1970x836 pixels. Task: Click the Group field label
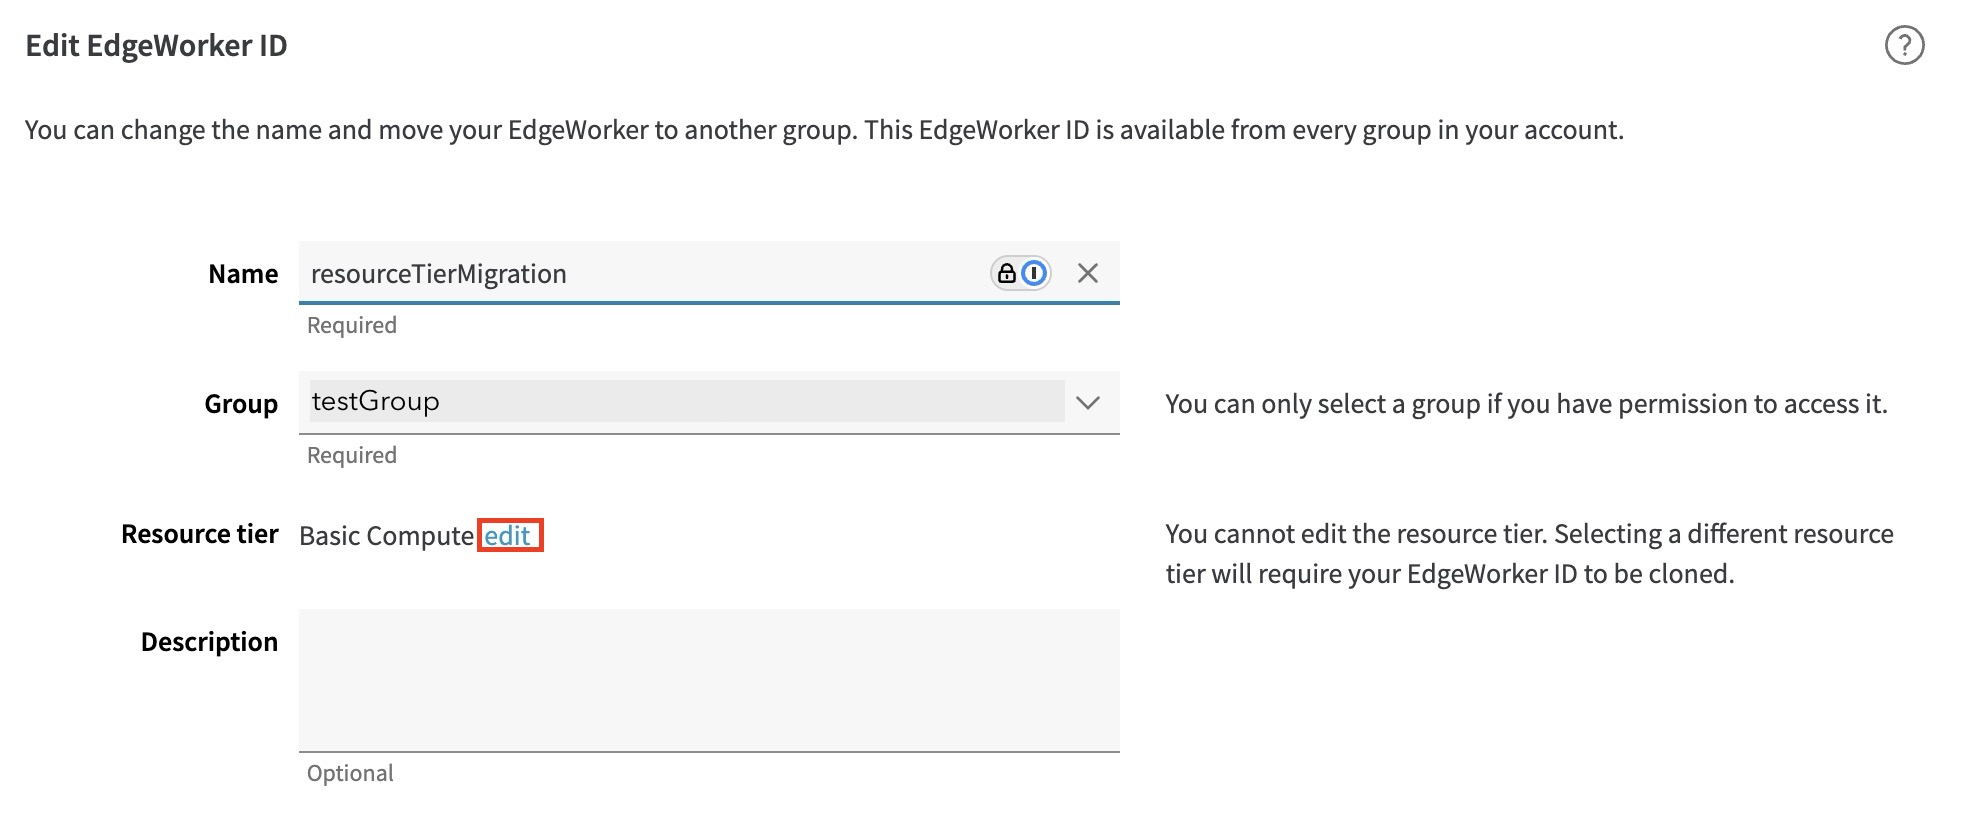click(x=241, y=404)
